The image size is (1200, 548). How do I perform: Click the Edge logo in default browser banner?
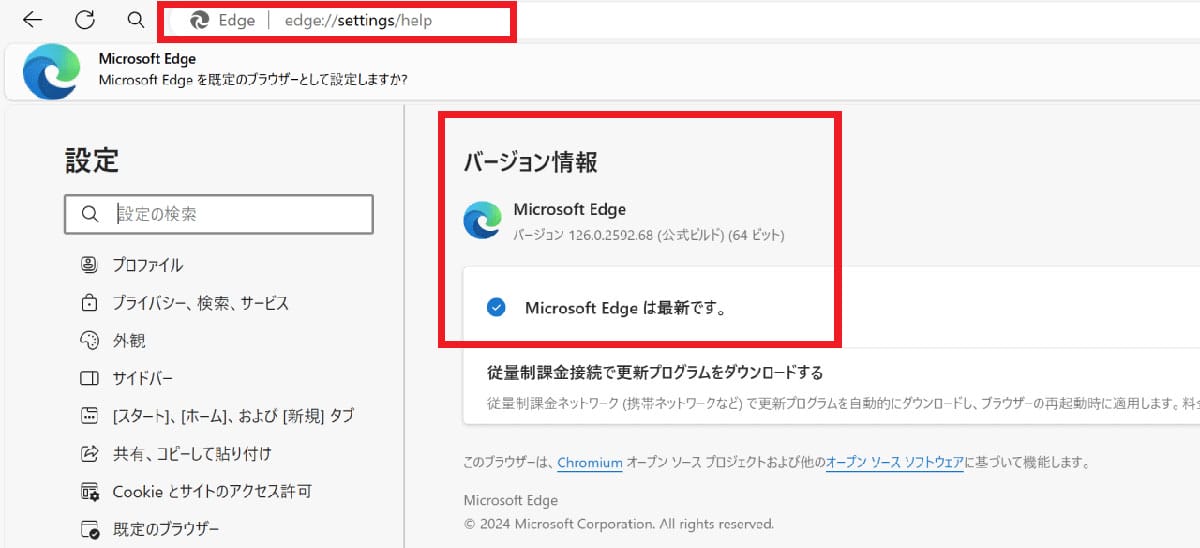[x=50, y=71]
